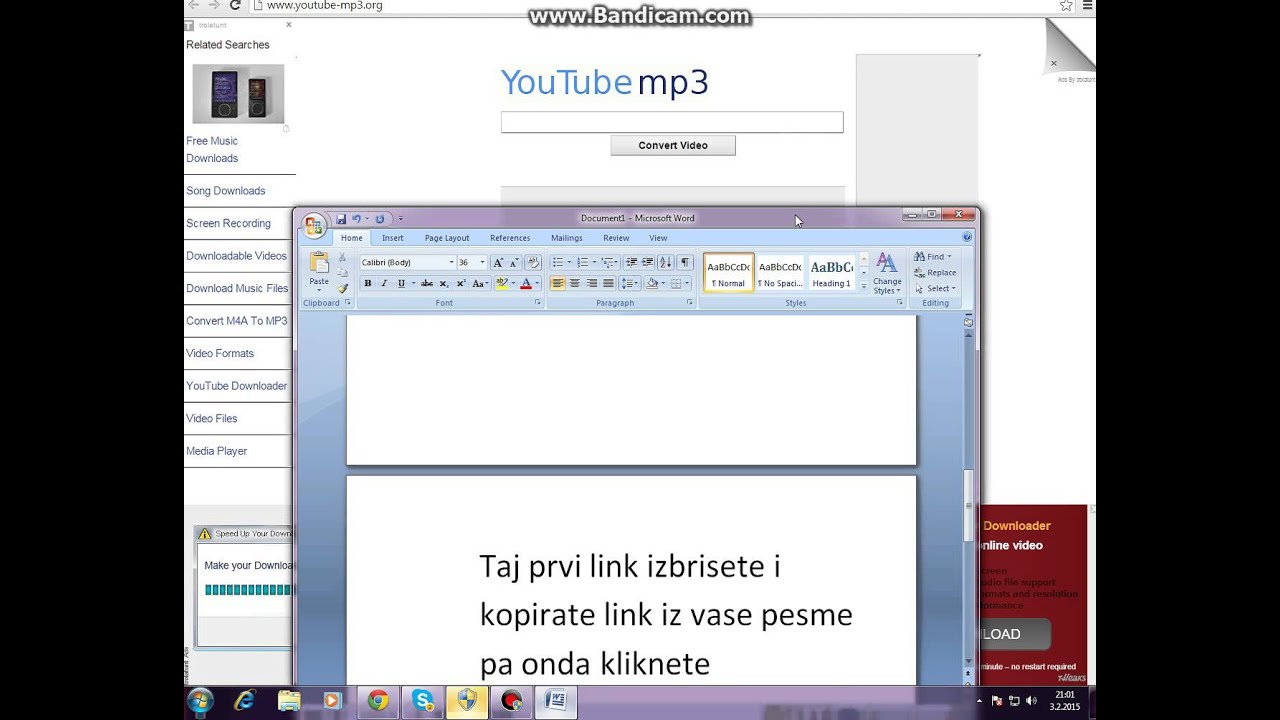Open the line spacing dropdown
Image resolution: width=1280 pixels, height=720 pixels.
click(x=630, y=284)
